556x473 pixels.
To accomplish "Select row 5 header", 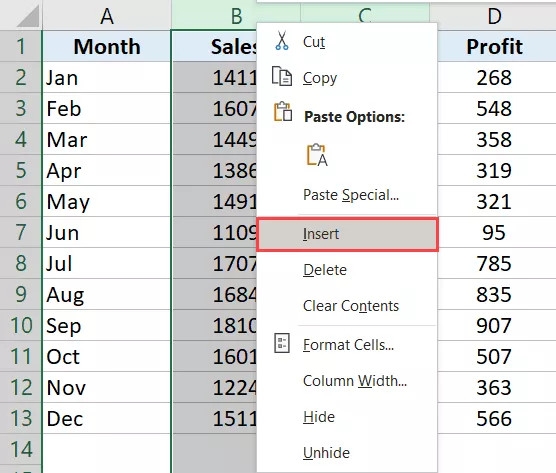I will [x=21, y=170].
